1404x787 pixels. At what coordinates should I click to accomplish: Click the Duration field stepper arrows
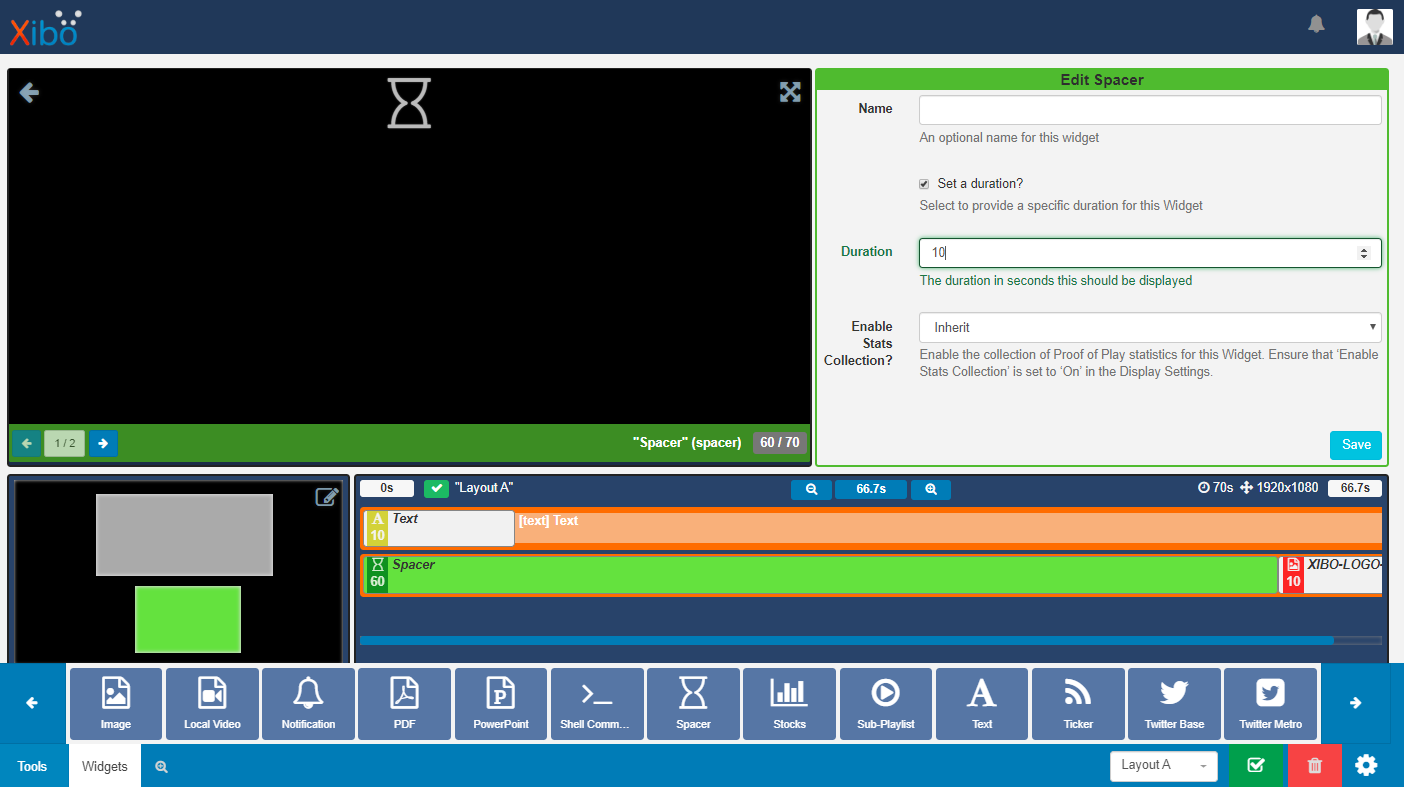pyautogui.click(x=1363, y=253)
